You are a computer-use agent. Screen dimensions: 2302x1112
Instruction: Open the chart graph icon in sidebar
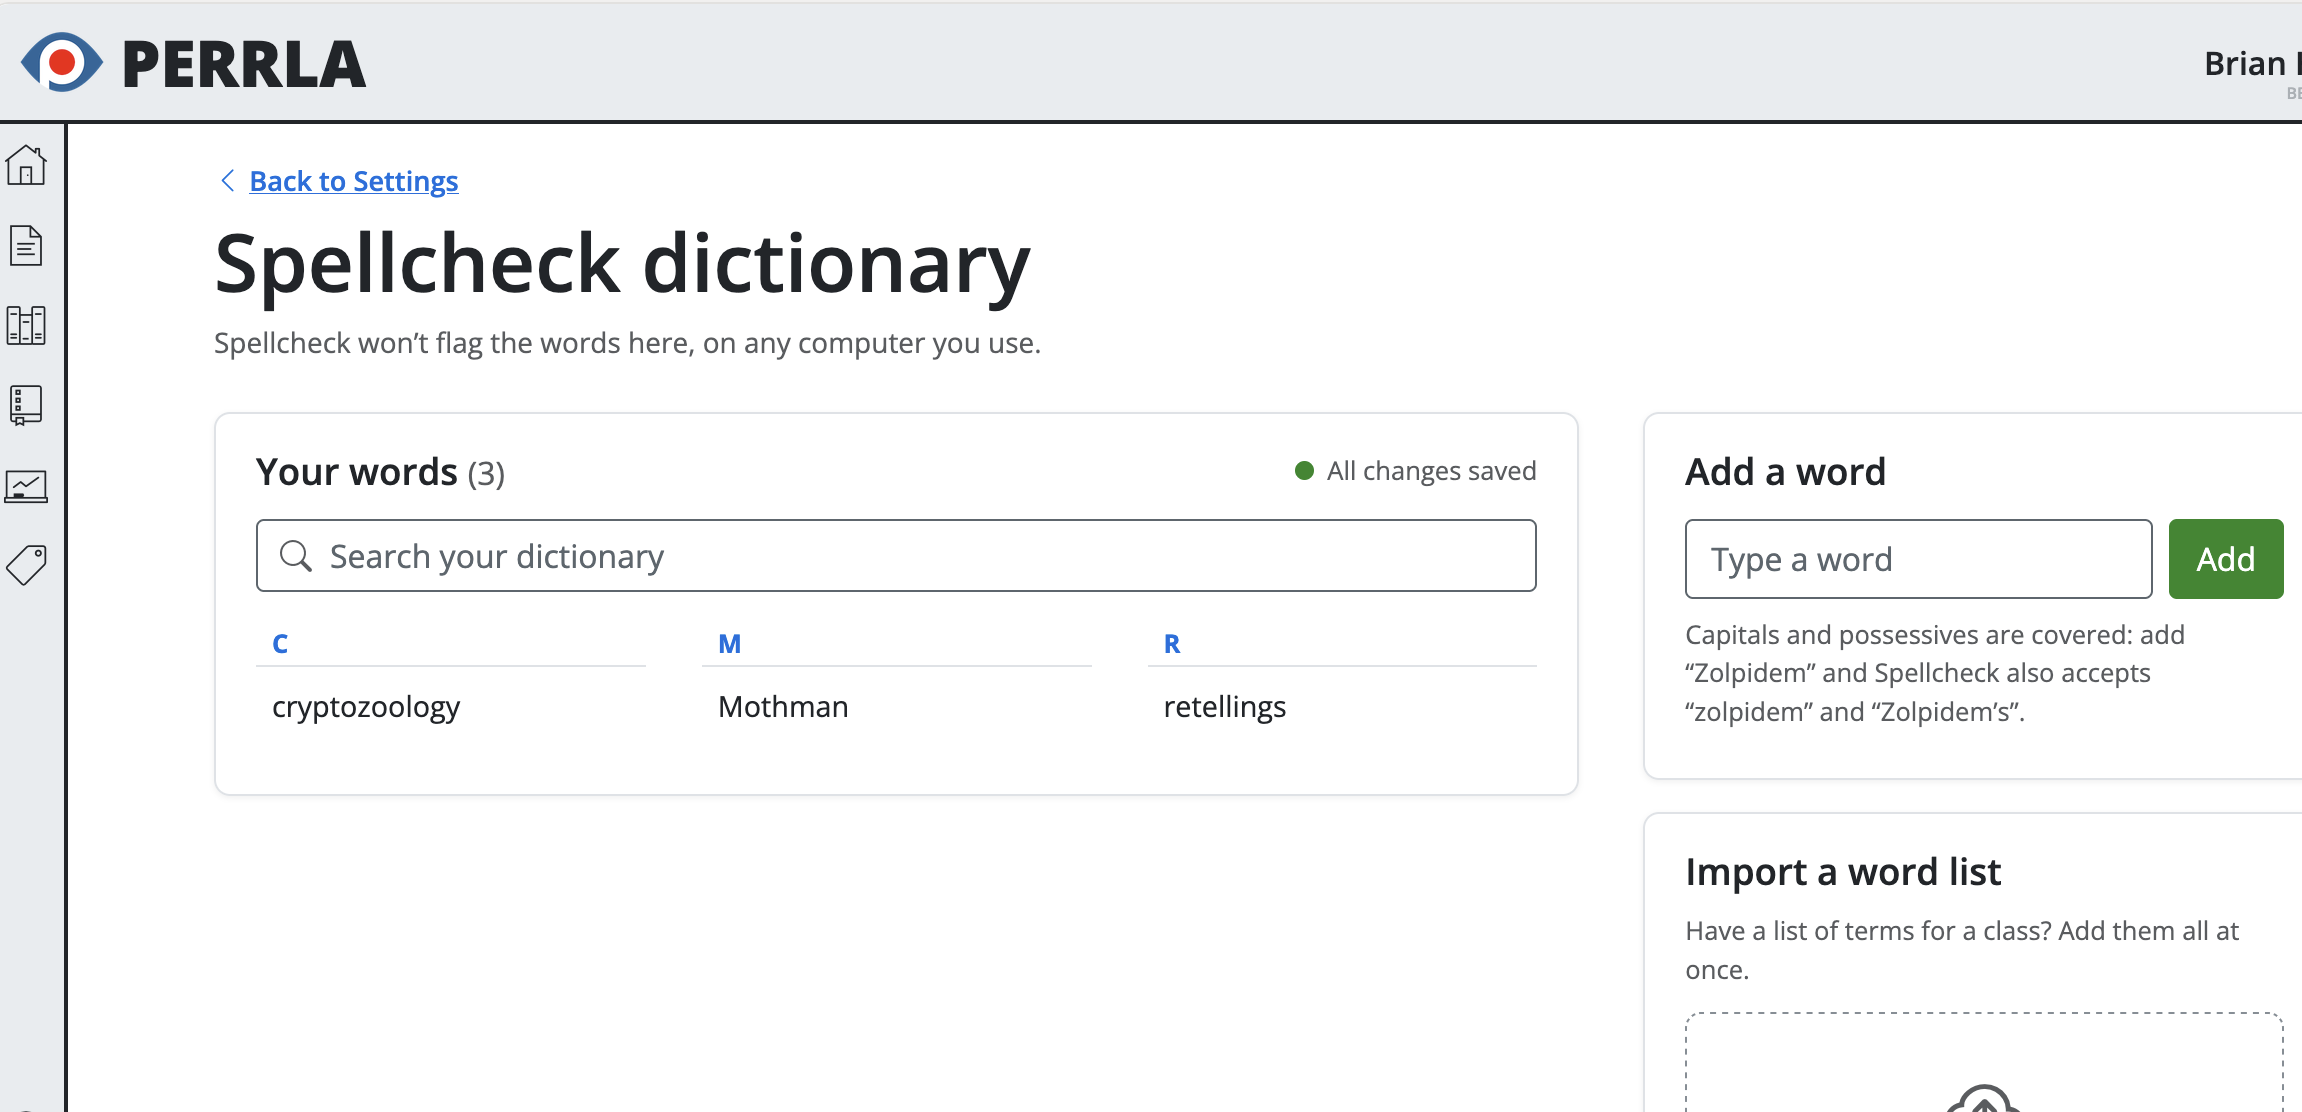[x=26, y=486]
